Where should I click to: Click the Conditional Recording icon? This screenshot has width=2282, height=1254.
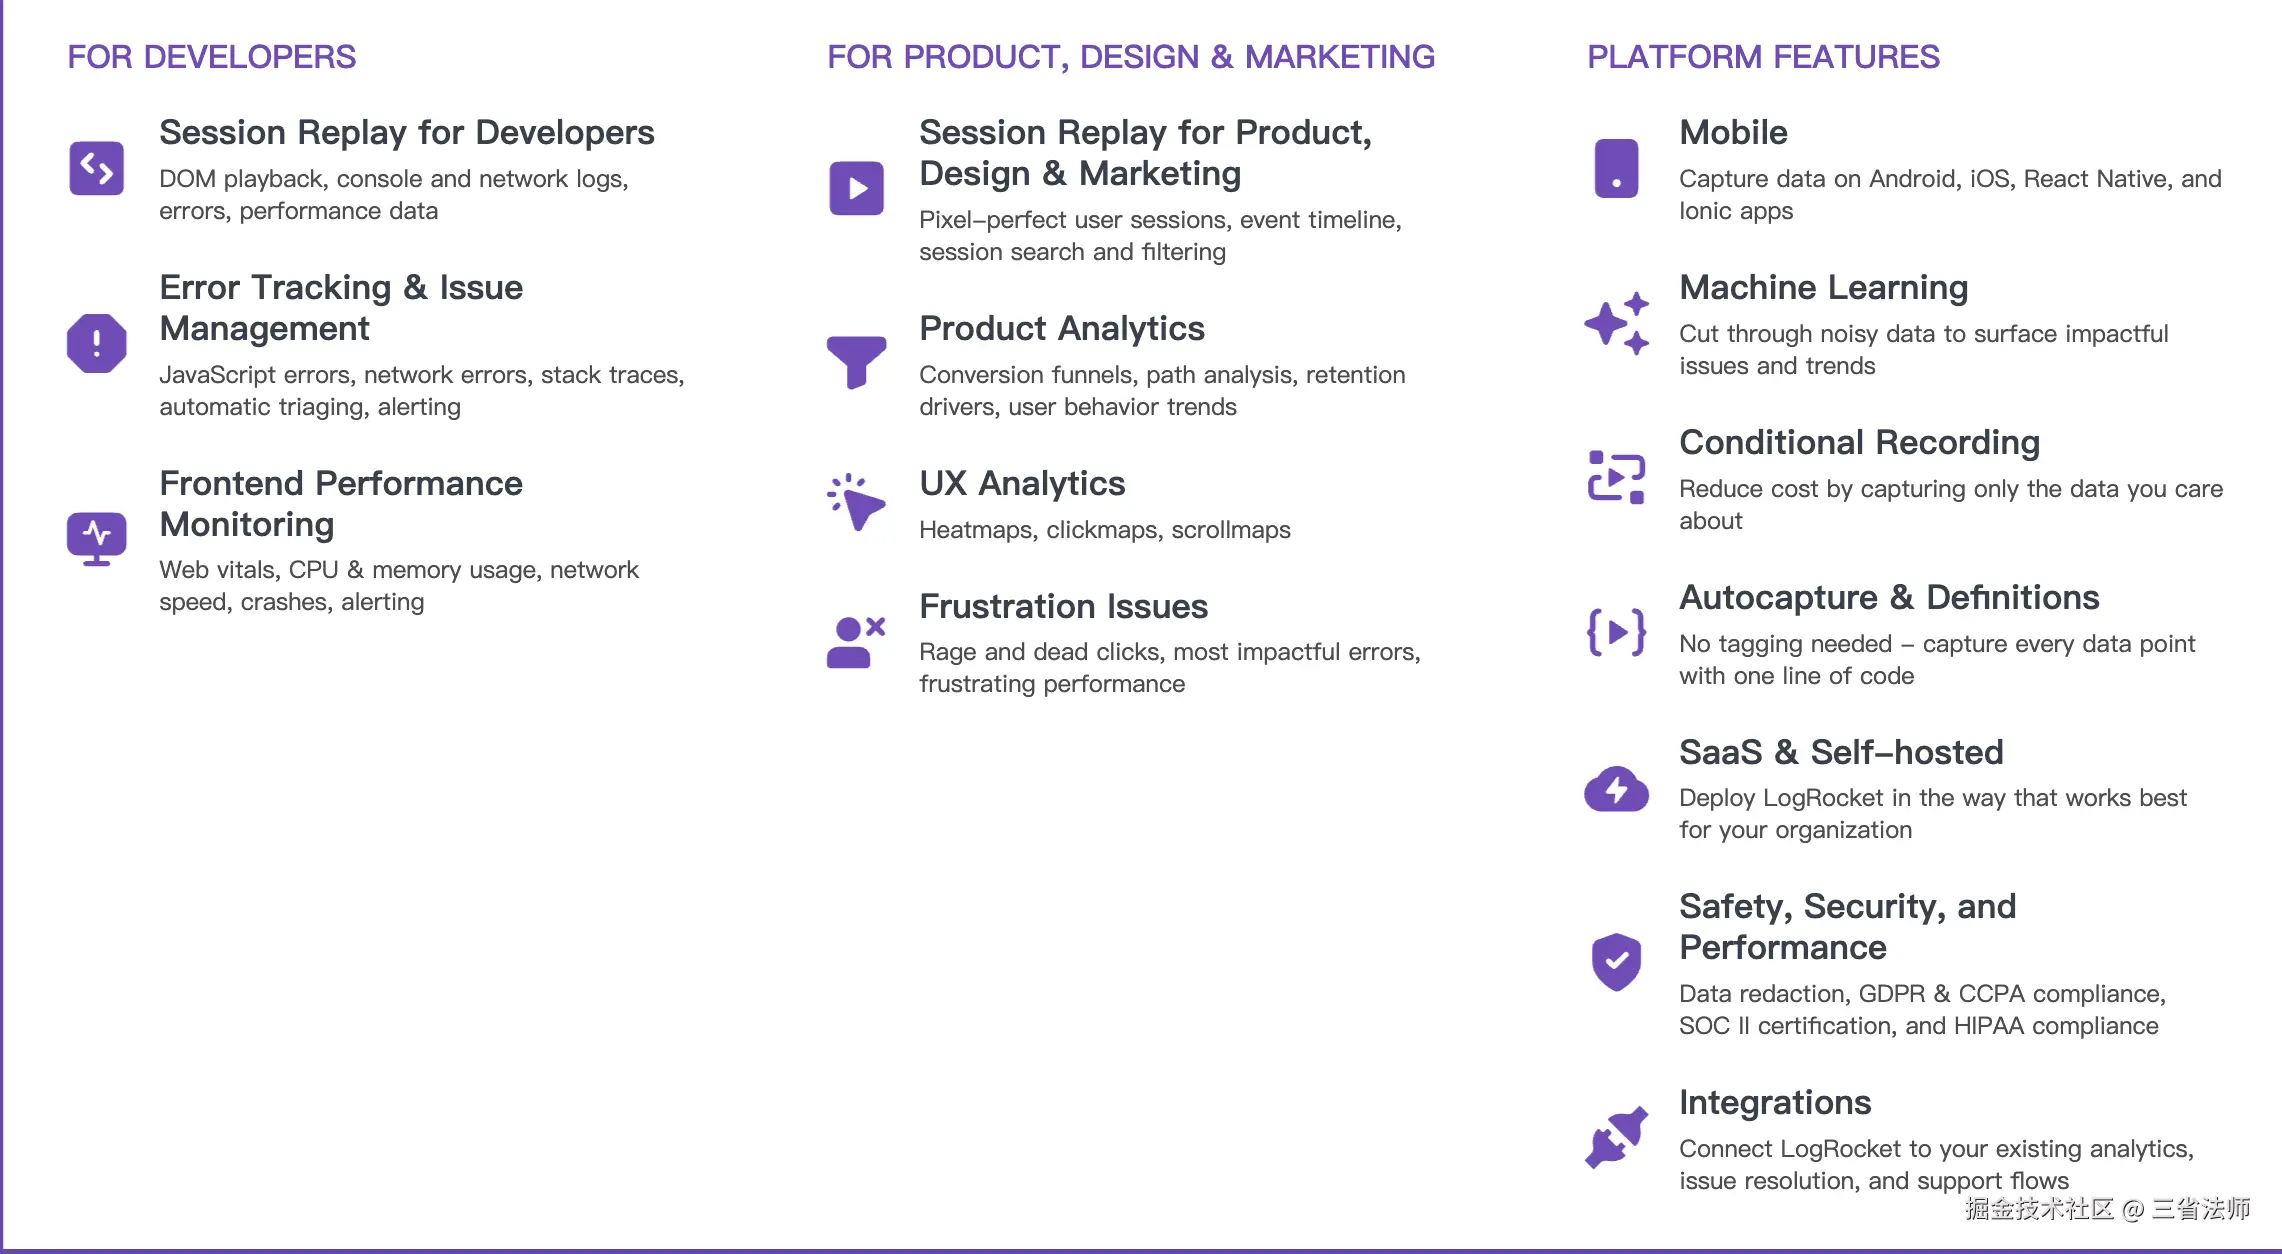click(x=1616, y=477)
